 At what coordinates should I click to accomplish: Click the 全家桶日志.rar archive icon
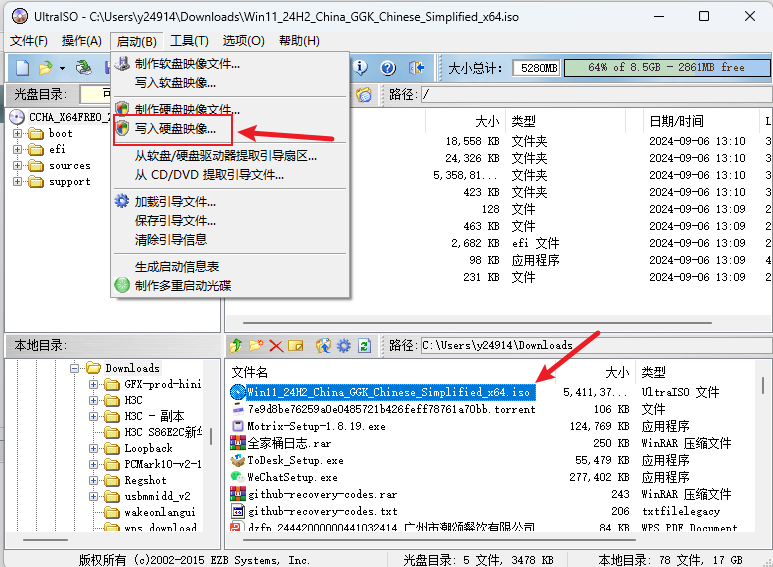coord(238,443)
